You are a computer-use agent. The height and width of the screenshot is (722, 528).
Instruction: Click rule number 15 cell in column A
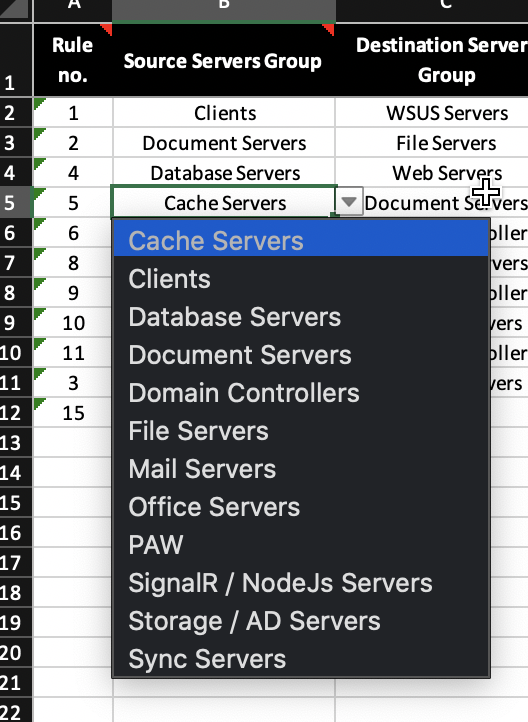73,413
